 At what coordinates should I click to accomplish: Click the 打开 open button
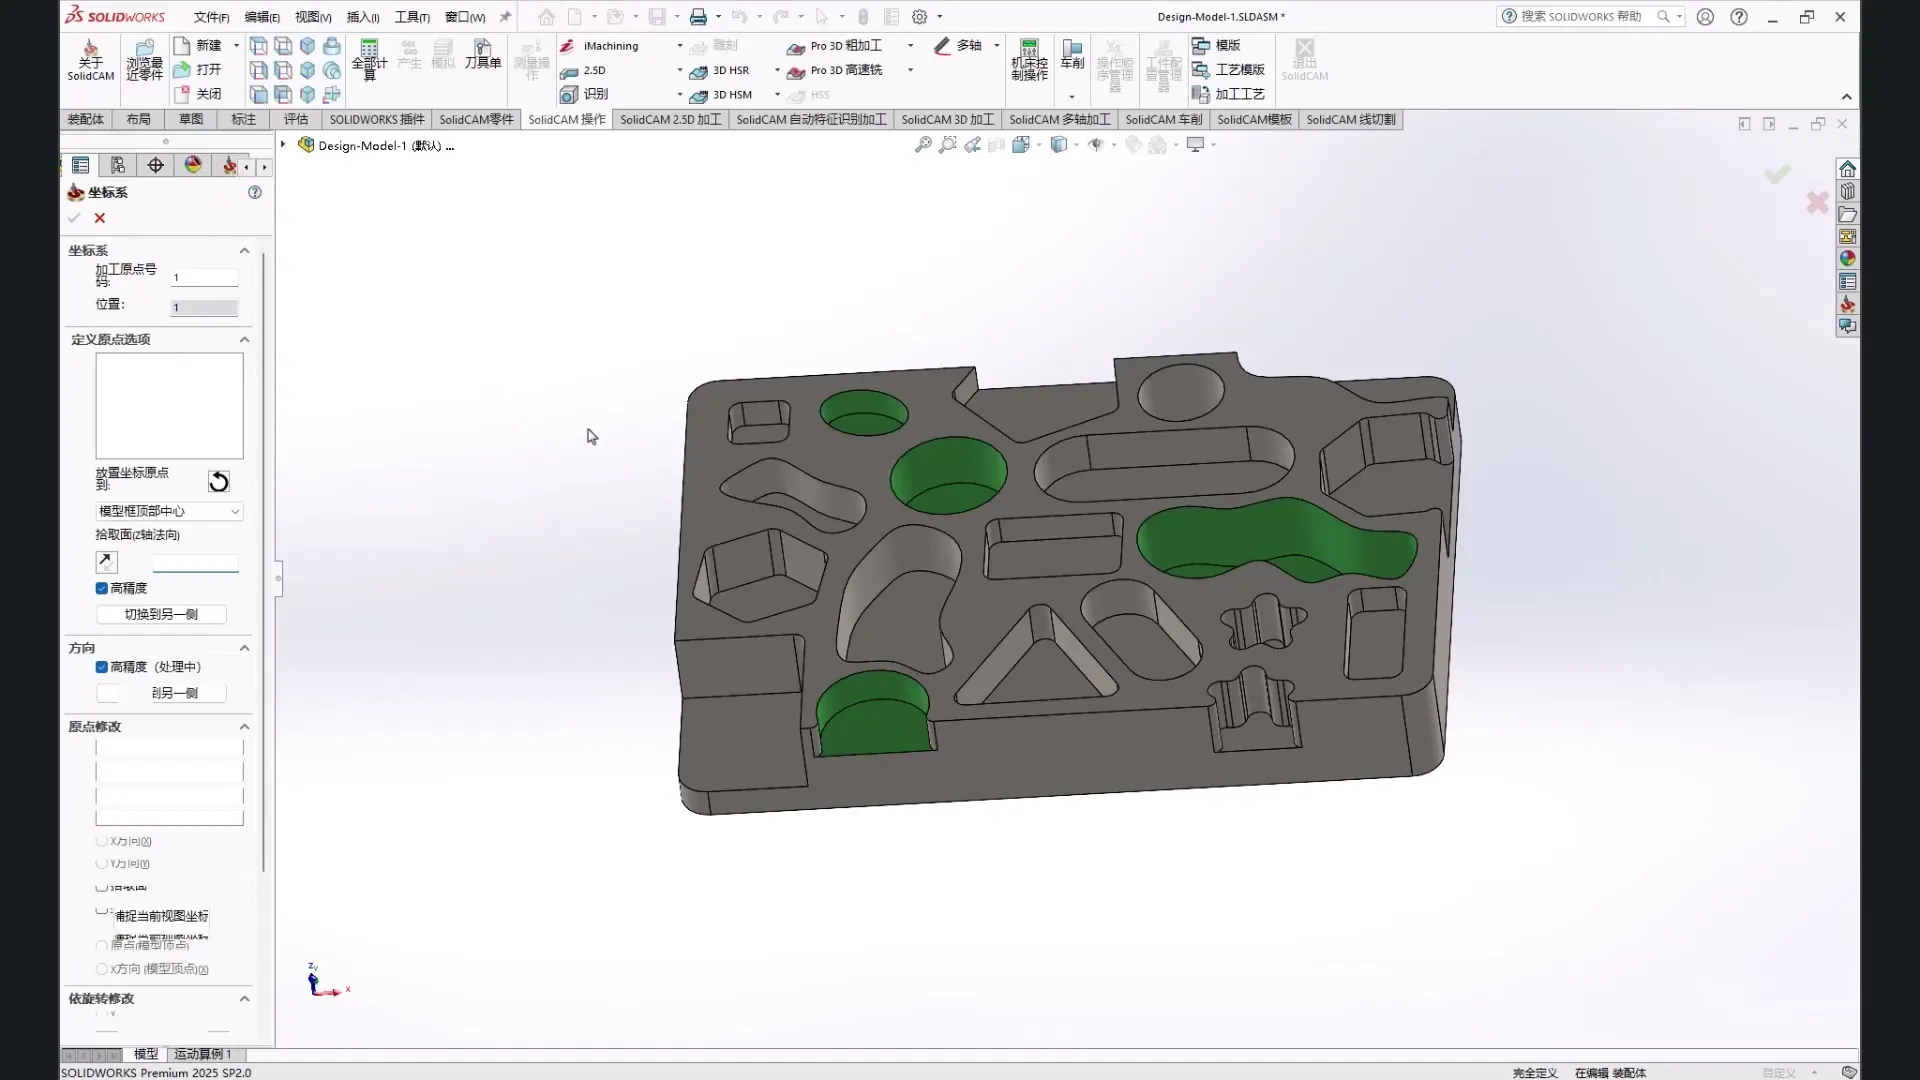(x=198, y=70)
